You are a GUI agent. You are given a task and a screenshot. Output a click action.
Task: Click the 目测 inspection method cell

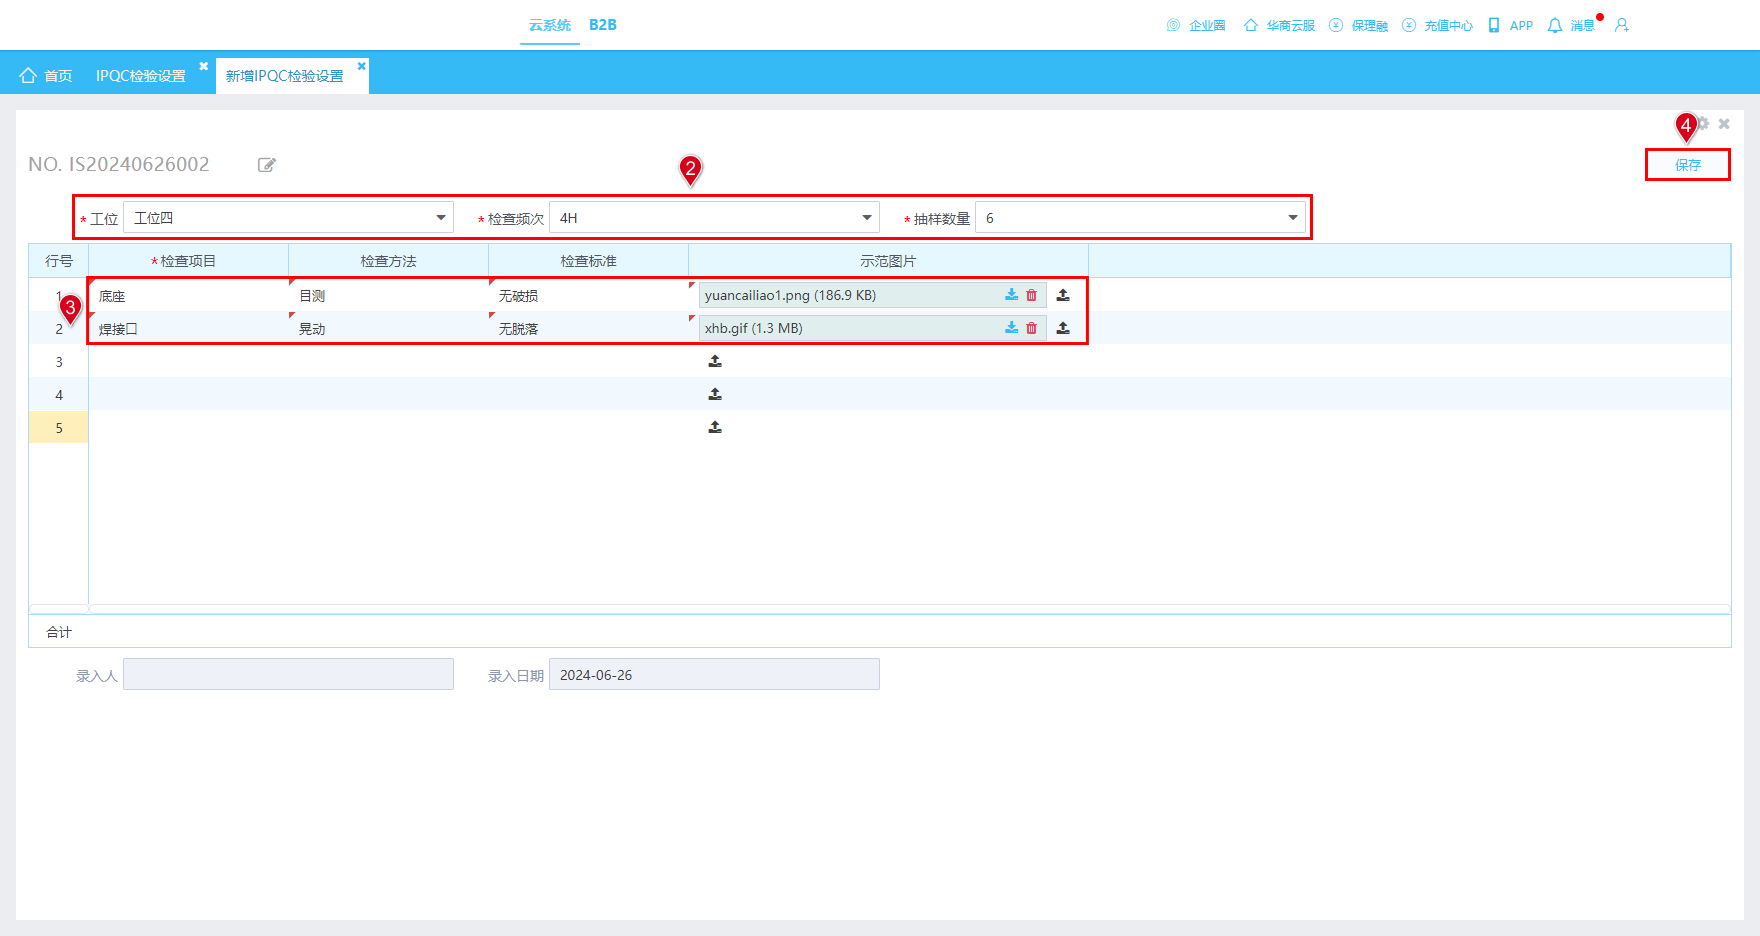pos(389,296)
